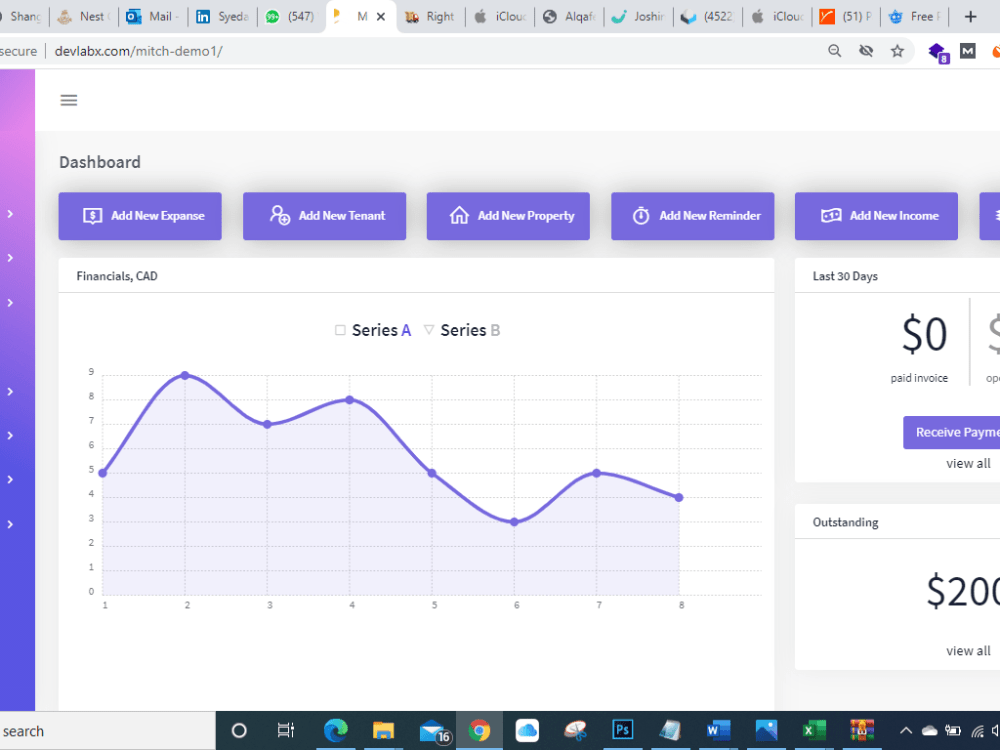Open a new tab with plus button
Screen dimensions: 1000x750
[x=970, y=17]
